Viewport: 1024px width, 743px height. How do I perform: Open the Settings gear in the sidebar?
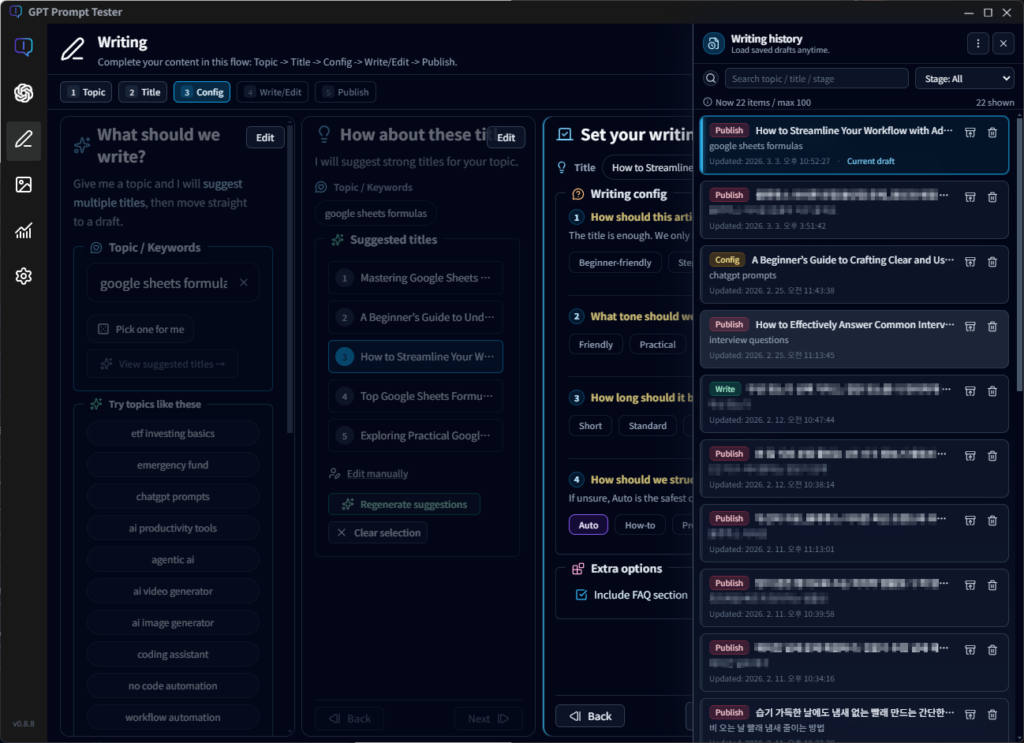23,275
